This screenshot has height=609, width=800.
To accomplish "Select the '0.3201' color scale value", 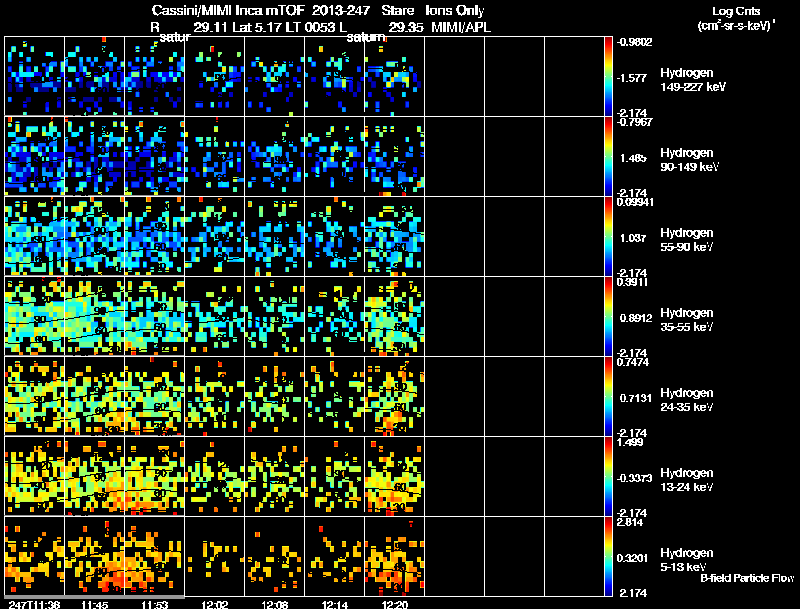I will click(x=633, y=559).
